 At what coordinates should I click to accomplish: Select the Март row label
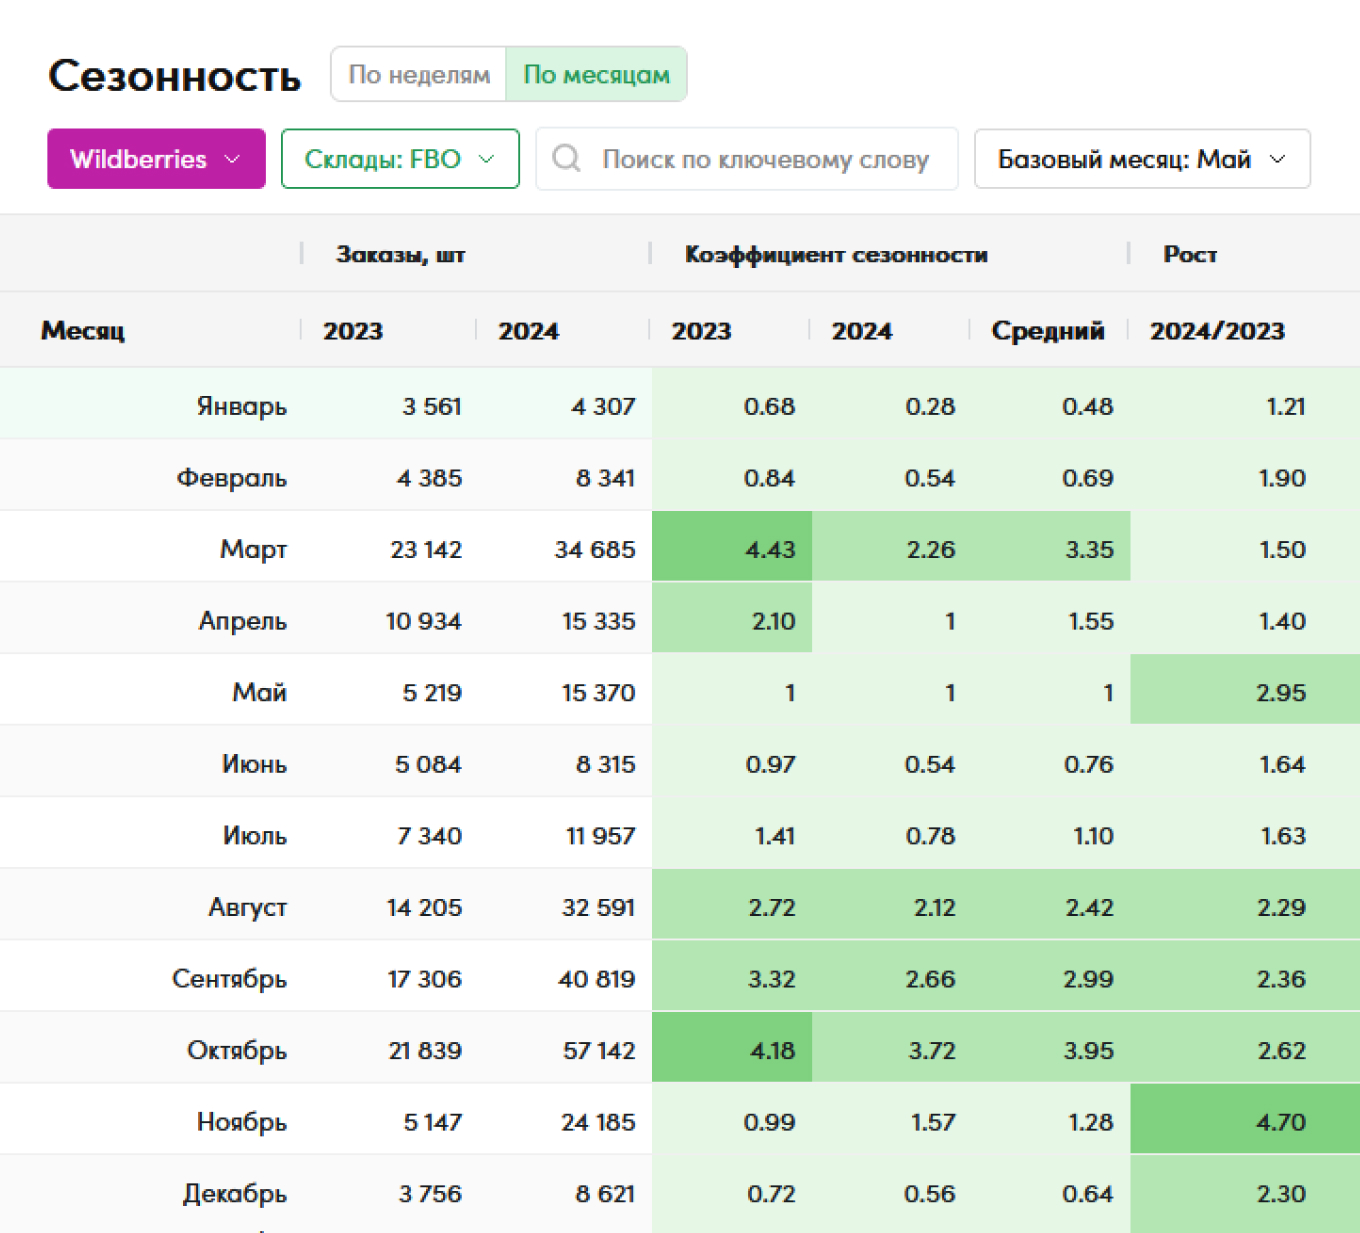coord(253,549)
